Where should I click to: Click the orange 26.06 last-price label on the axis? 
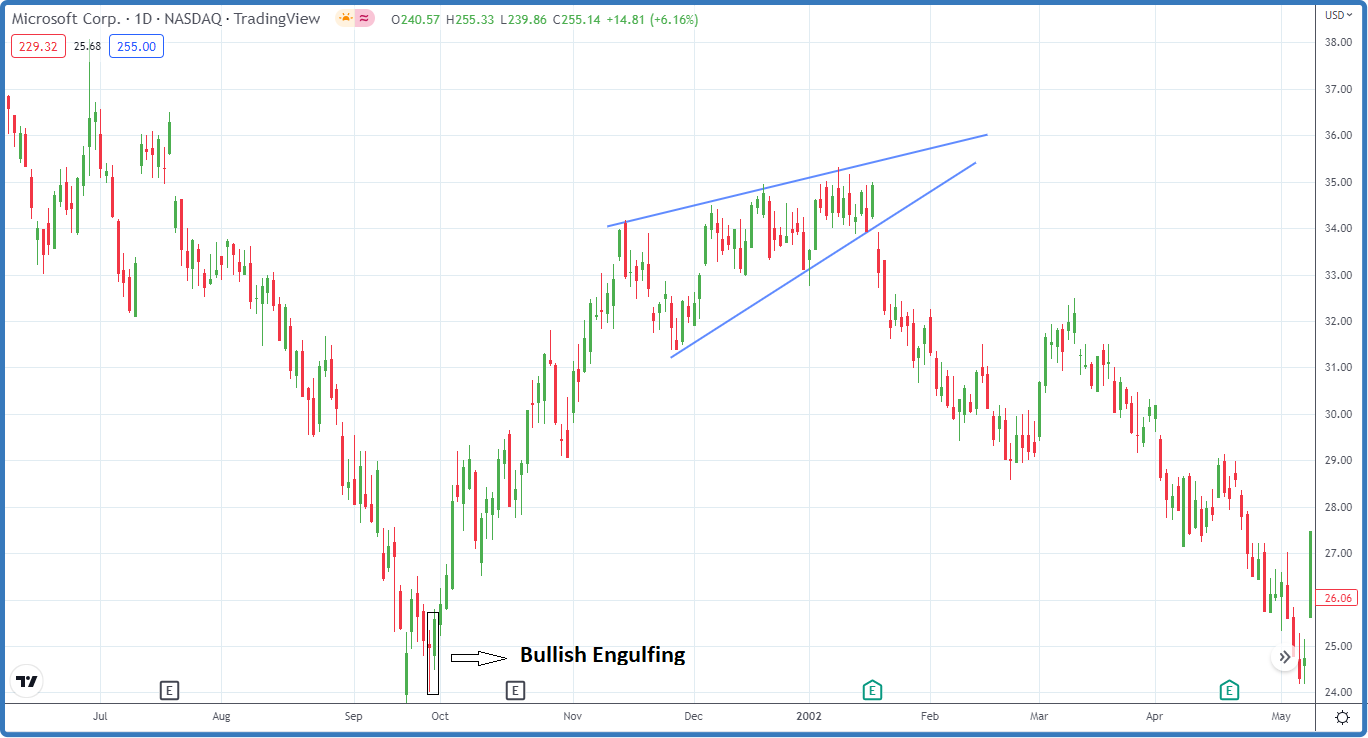[x=1337, y=598]
